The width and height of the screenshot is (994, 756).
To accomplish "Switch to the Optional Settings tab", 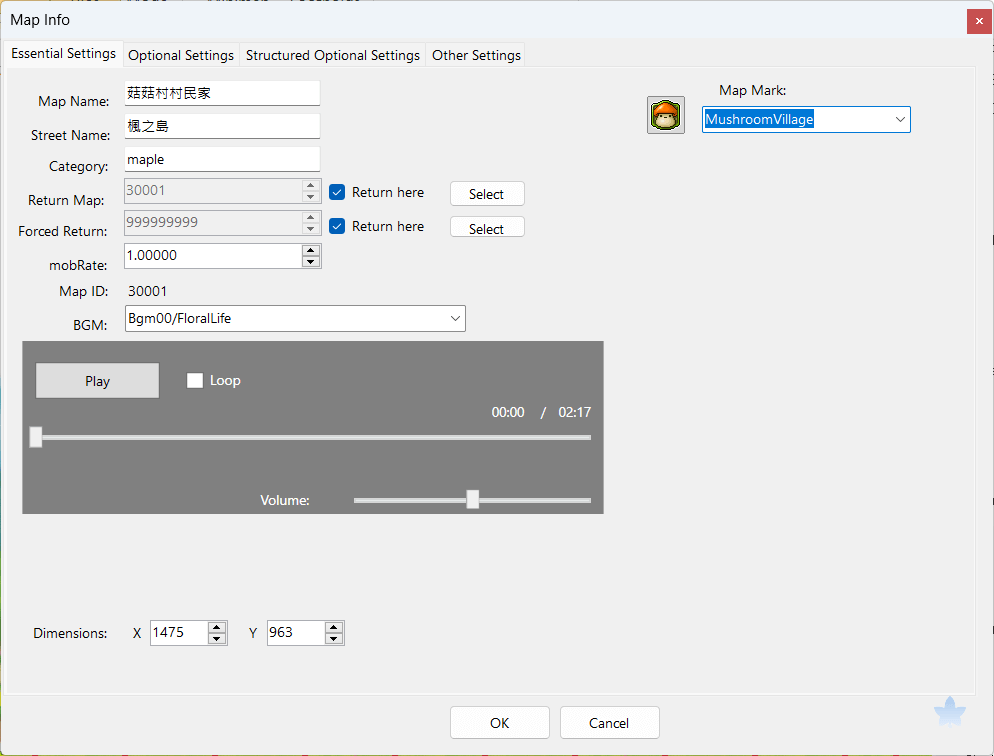I will 181,55.
